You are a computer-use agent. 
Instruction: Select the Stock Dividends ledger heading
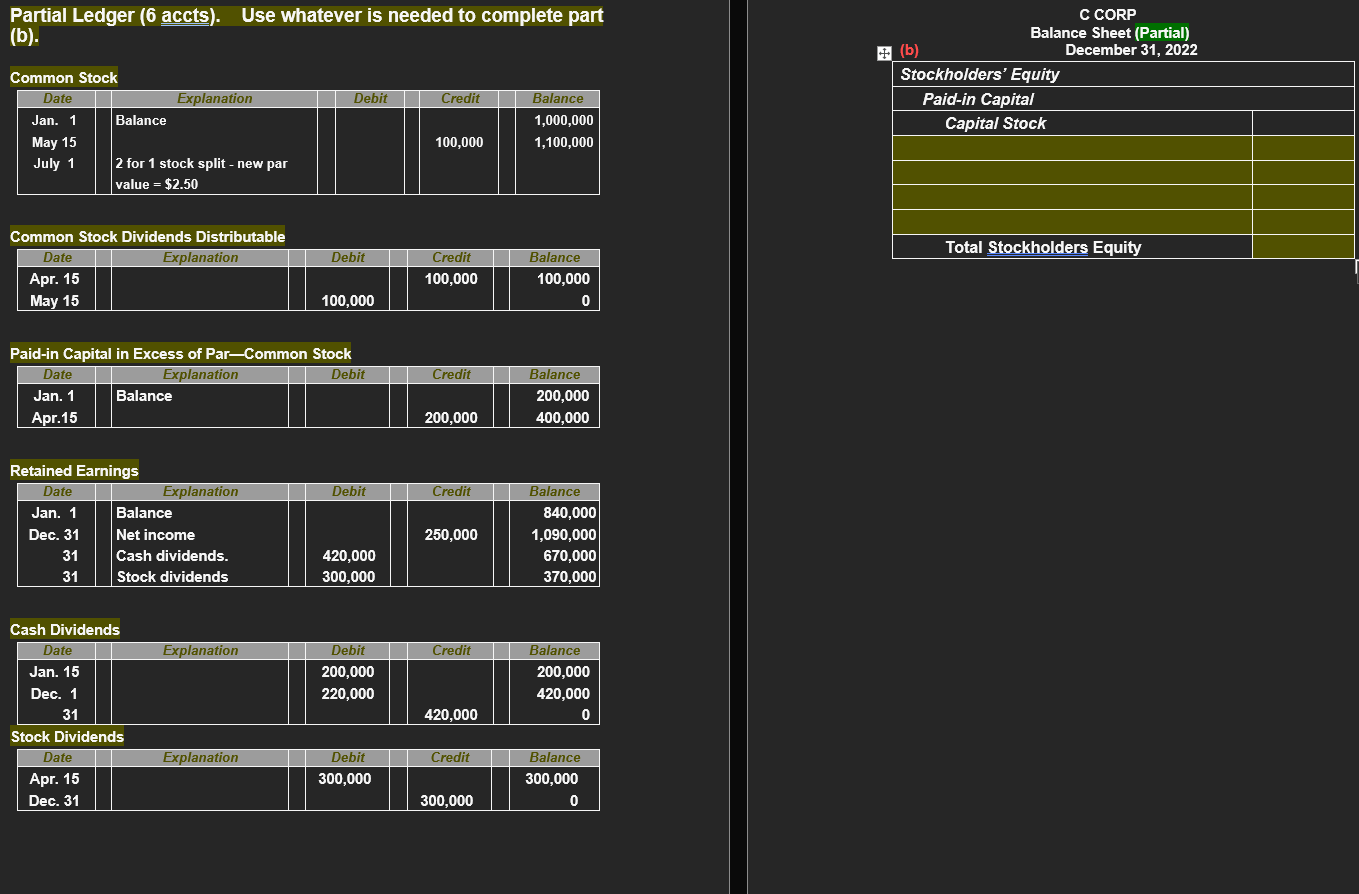click(66, 736)
